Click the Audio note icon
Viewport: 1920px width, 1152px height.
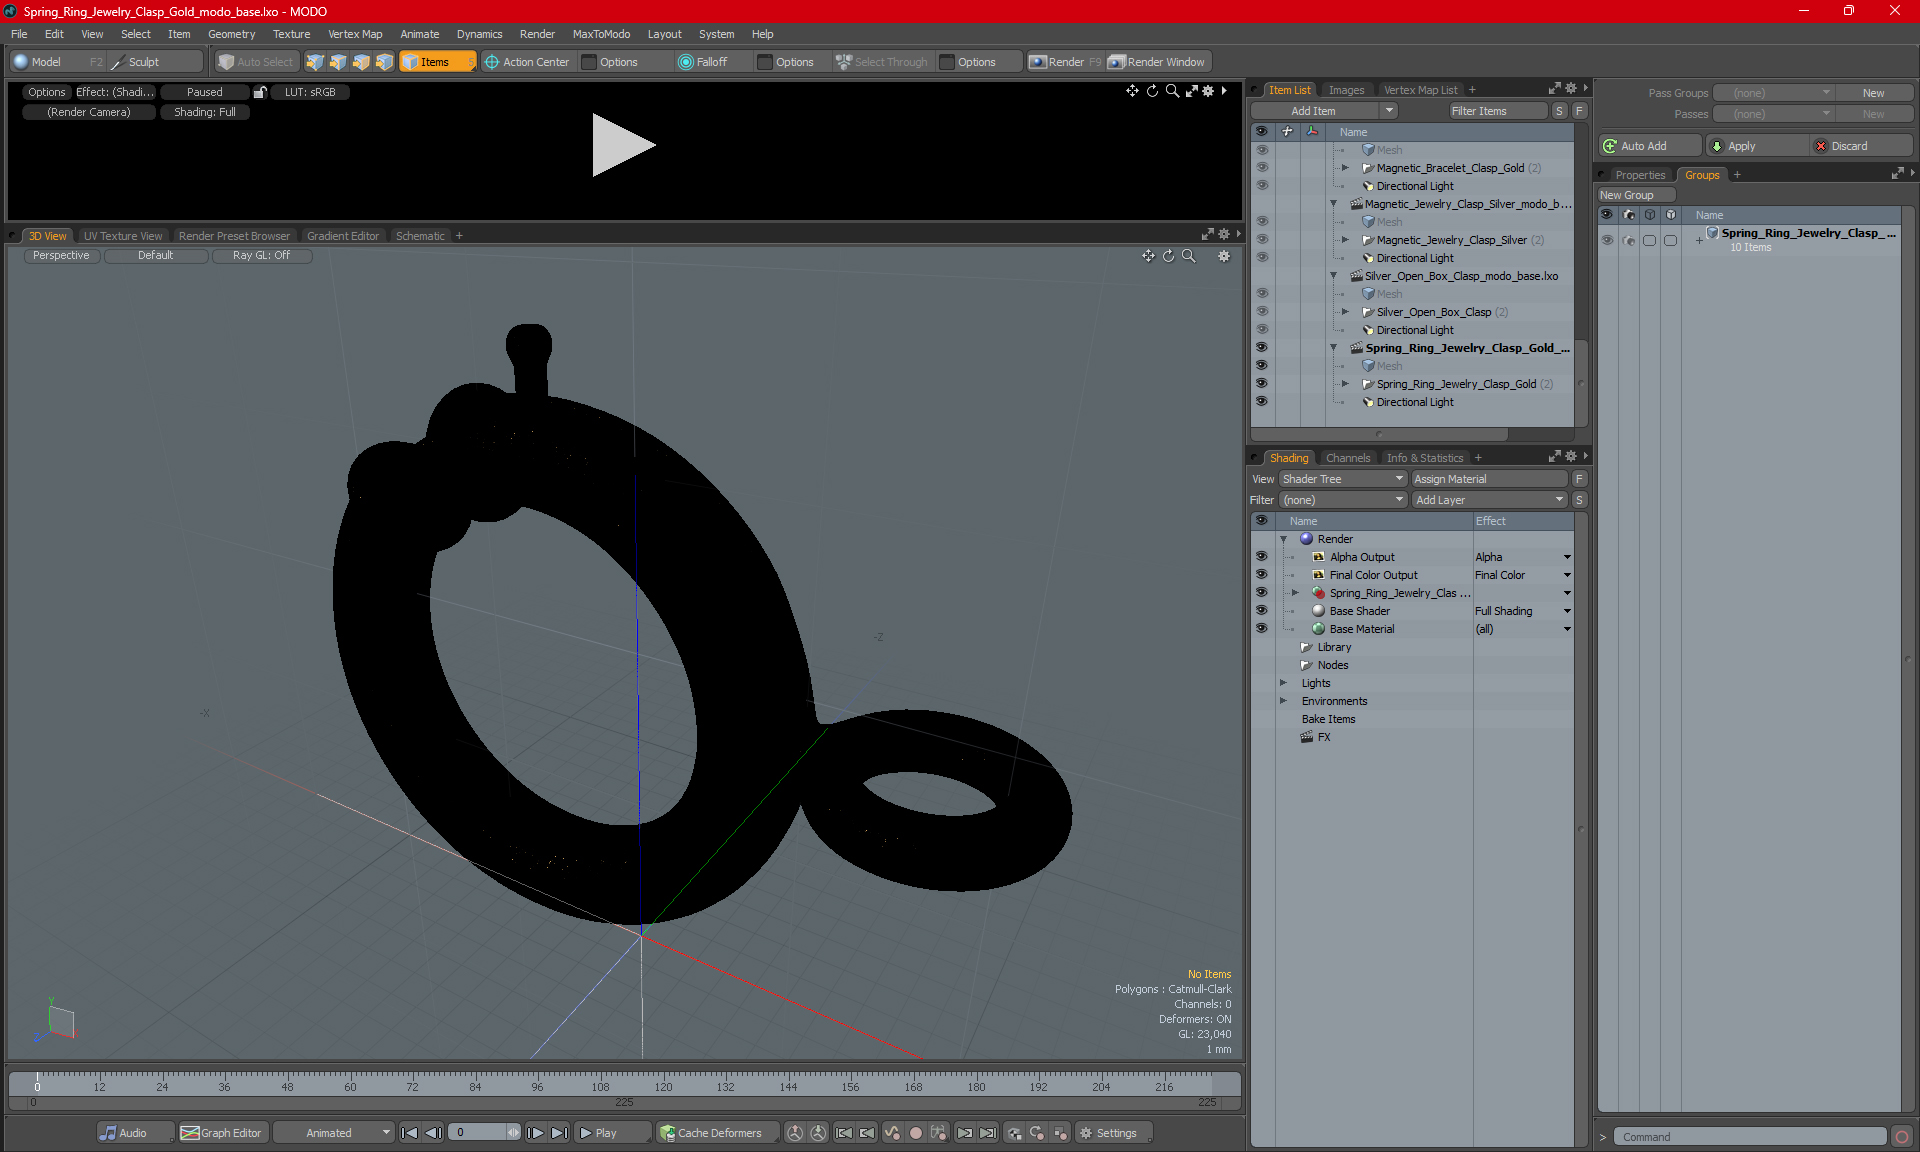coord(108,1133)
